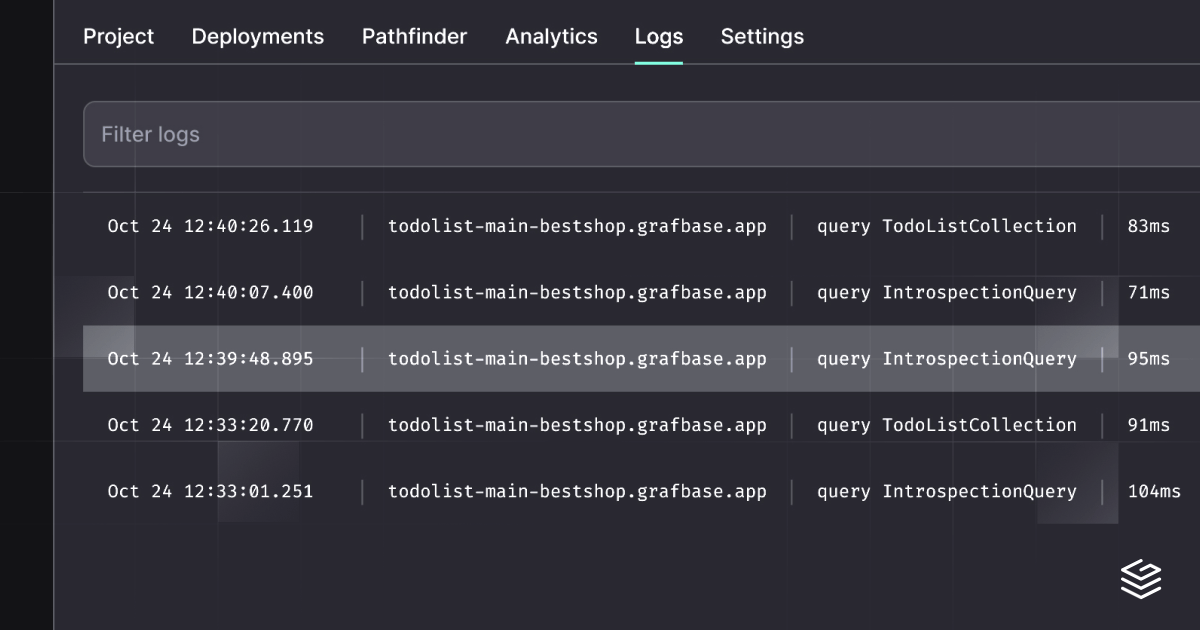Click the hostname in the 12:39:48.895 row
Viewport: 1200px width, 630px height.
(577, 359)
